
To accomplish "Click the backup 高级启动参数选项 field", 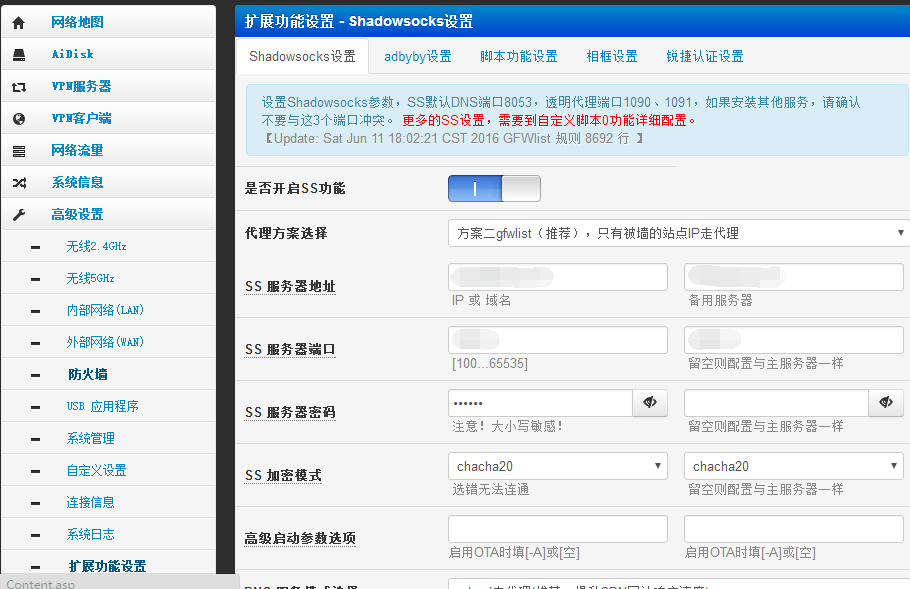I will click(x=793, y=529).
